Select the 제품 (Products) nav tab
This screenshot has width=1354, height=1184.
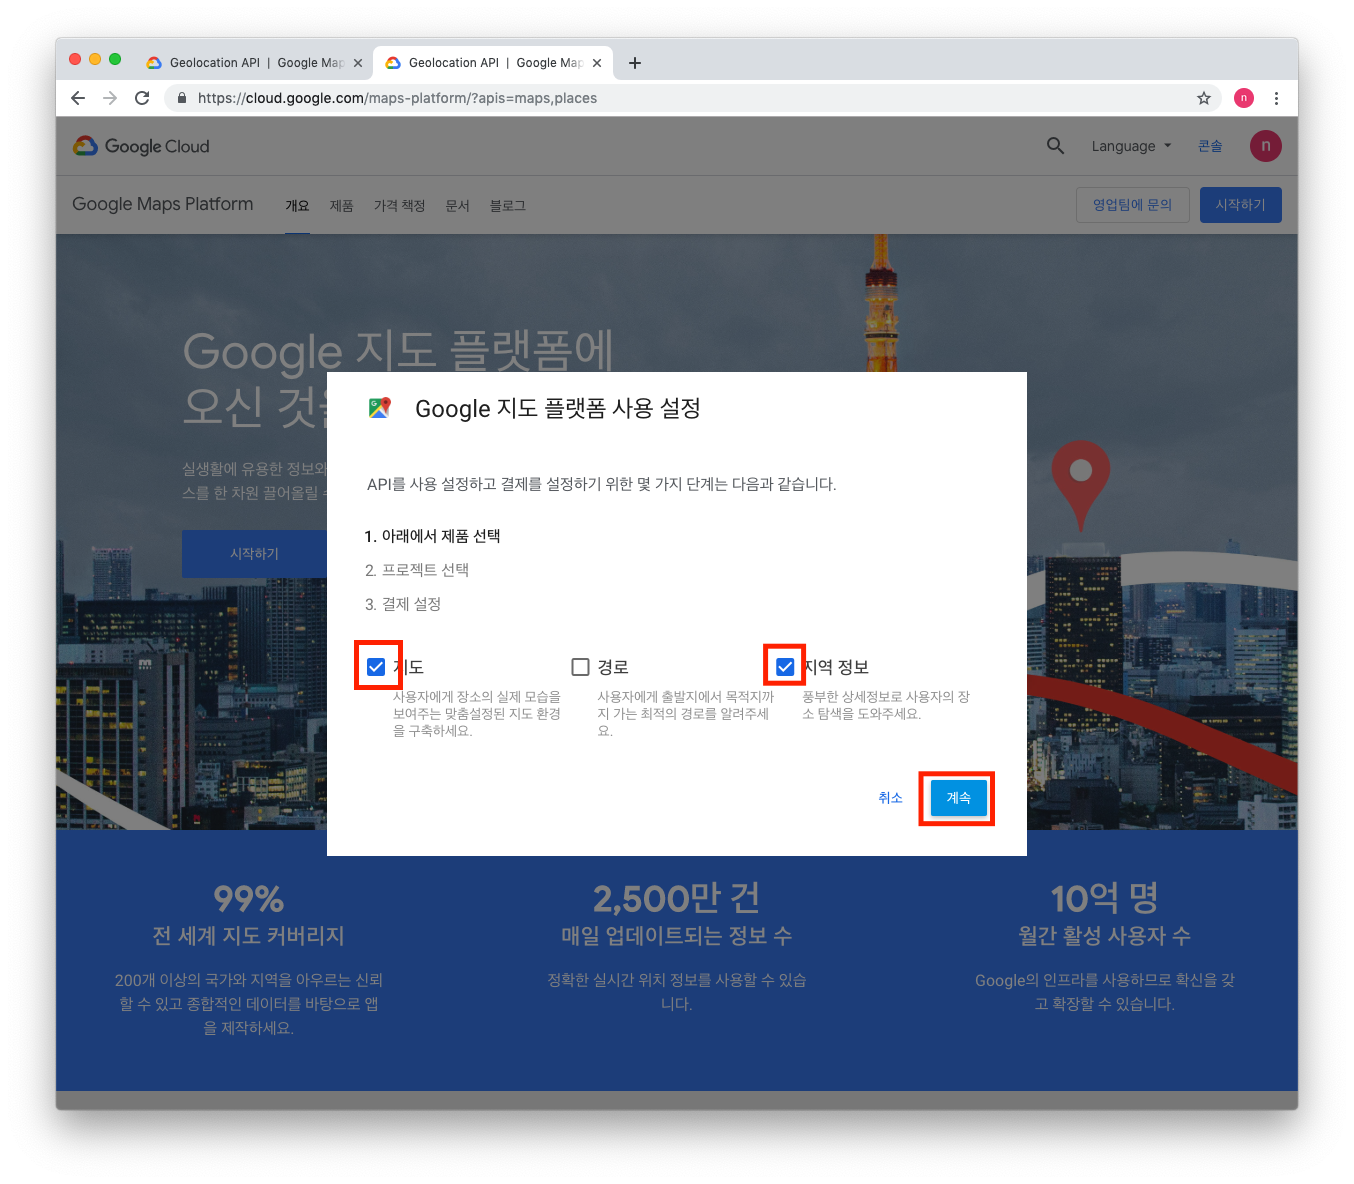[x=342, y=205]
